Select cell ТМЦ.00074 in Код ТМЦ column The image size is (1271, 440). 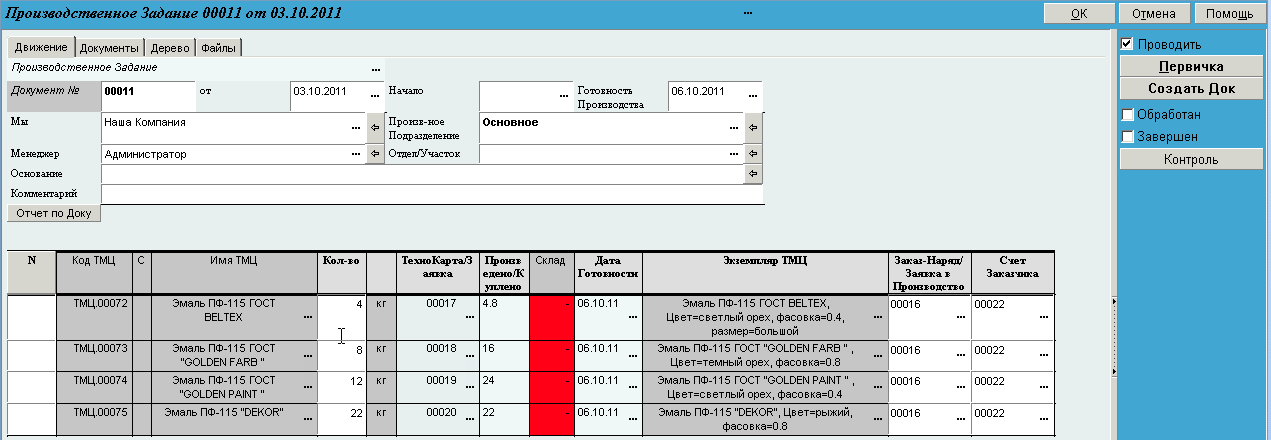coord(94,386)
